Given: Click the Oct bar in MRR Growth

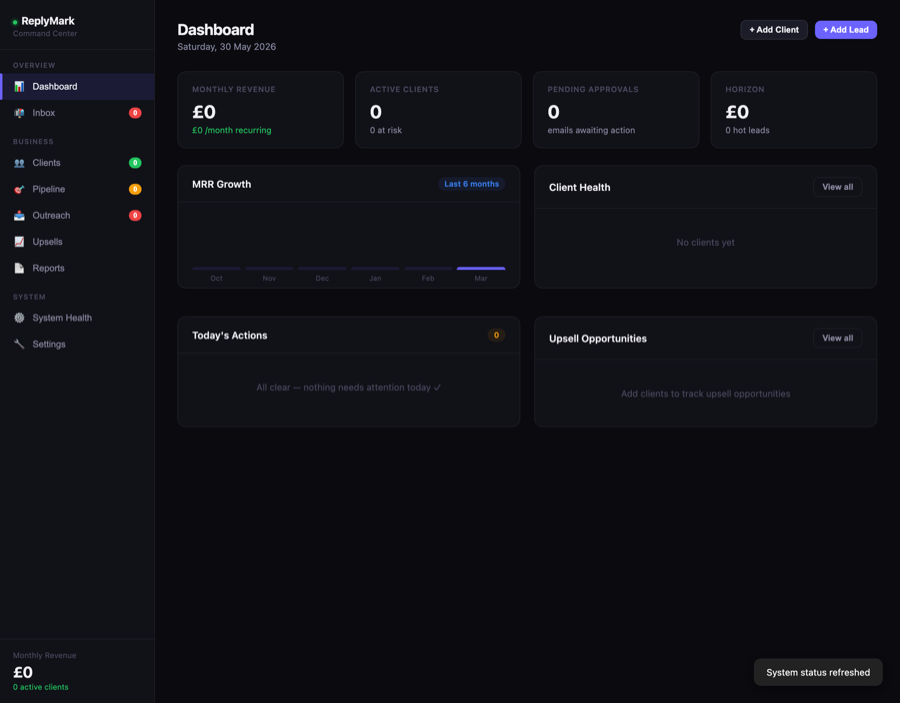Looking at the screenshot, I should point(216,269).
